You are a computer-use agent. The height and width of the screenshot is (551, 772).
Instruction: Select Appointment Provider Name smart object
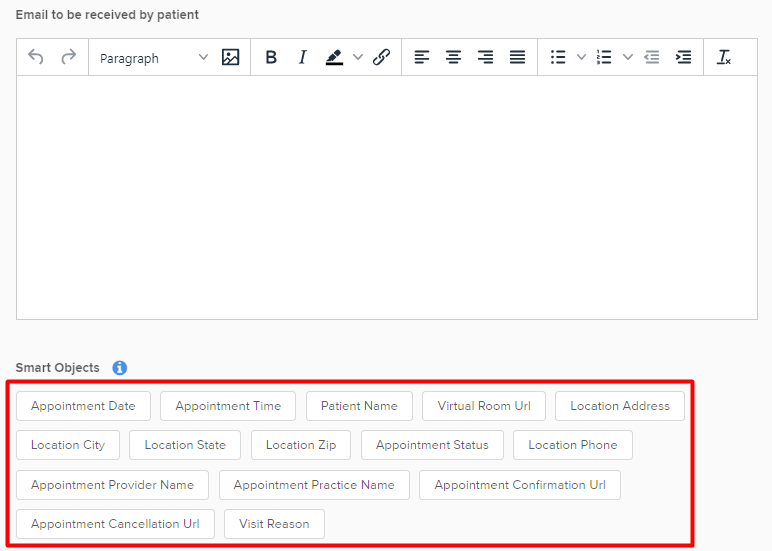tap(112, 485)
